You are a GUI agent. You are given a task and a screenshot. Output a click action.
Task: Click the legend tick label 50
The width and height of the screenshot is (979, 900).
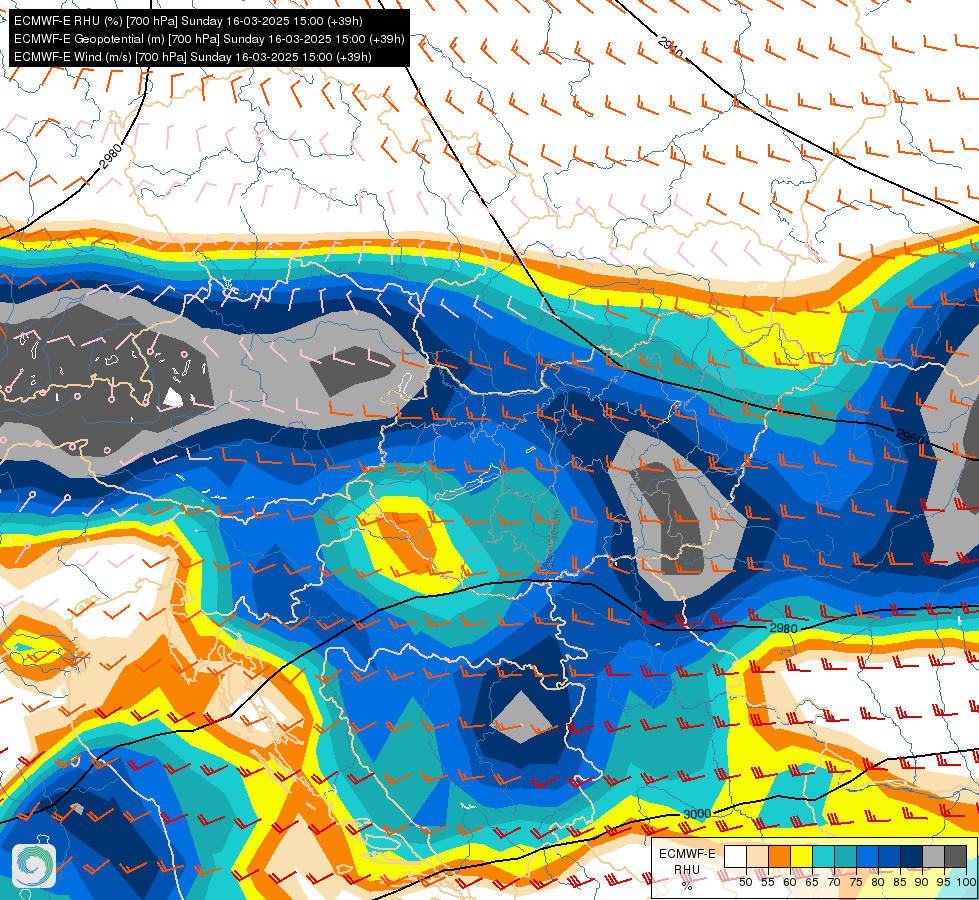point(745,882)
